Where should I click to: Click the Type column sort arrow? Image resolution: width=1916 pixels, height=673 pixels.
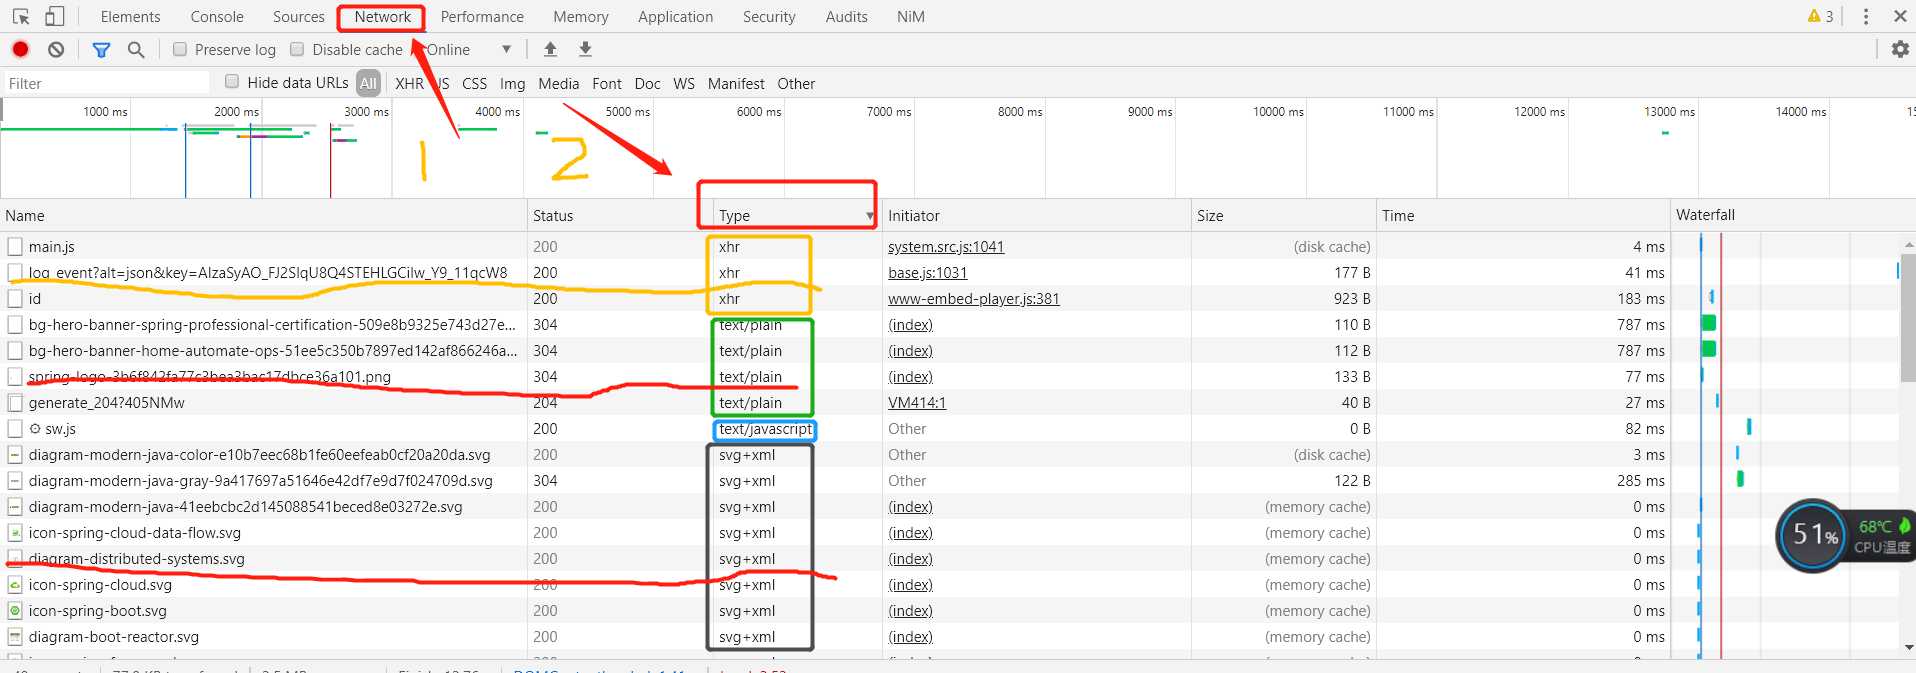click(869, 217)
